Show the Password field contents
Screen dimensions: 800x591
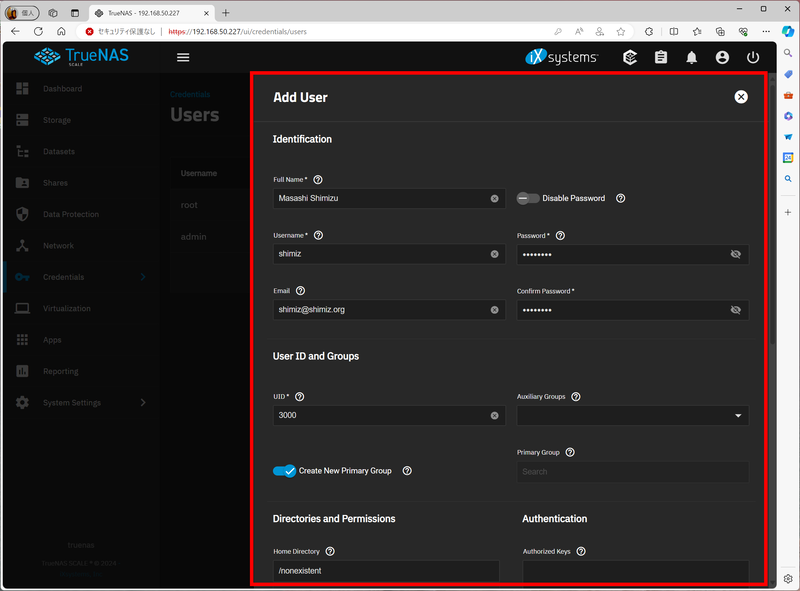(735, 254)
